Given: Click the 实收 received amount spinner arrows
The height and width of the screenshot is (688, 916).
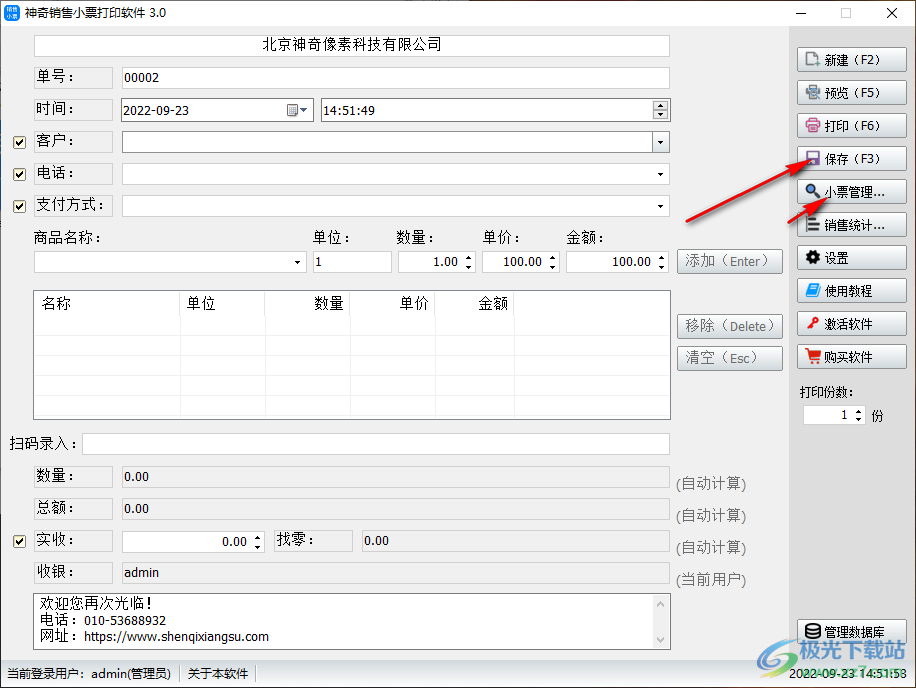Looking at the screenshot, I should tap(258, 541).
